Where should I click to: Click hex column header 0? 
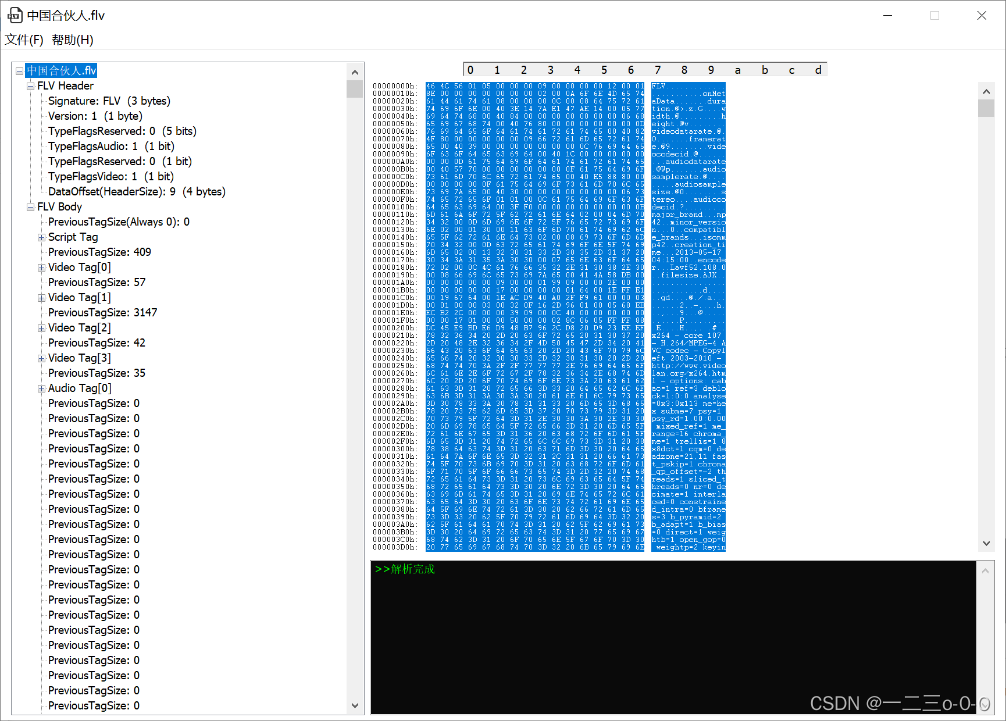point(470,70)
